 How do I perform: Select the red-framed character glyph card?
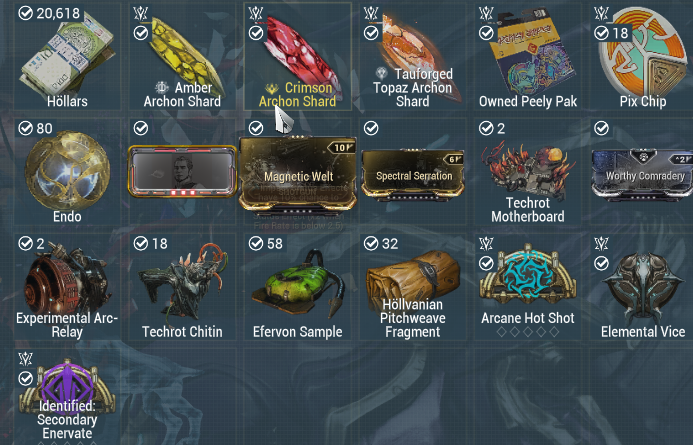point(182,171)
